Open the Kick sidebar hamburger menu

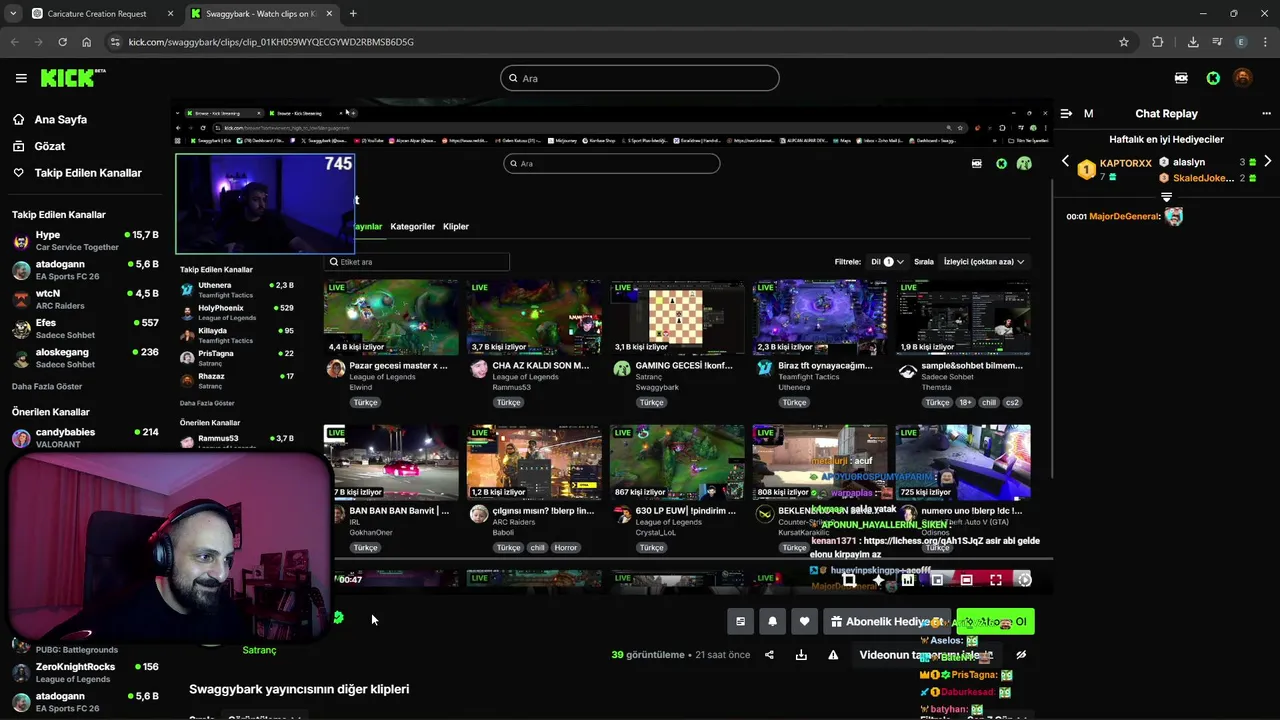tap(21, 78)
